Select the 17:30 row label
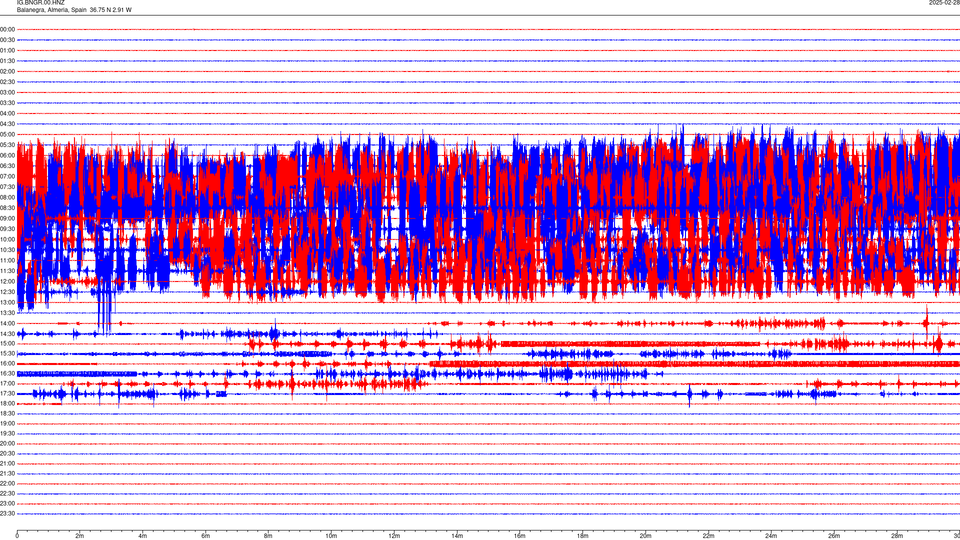 [x=7, y=394]
